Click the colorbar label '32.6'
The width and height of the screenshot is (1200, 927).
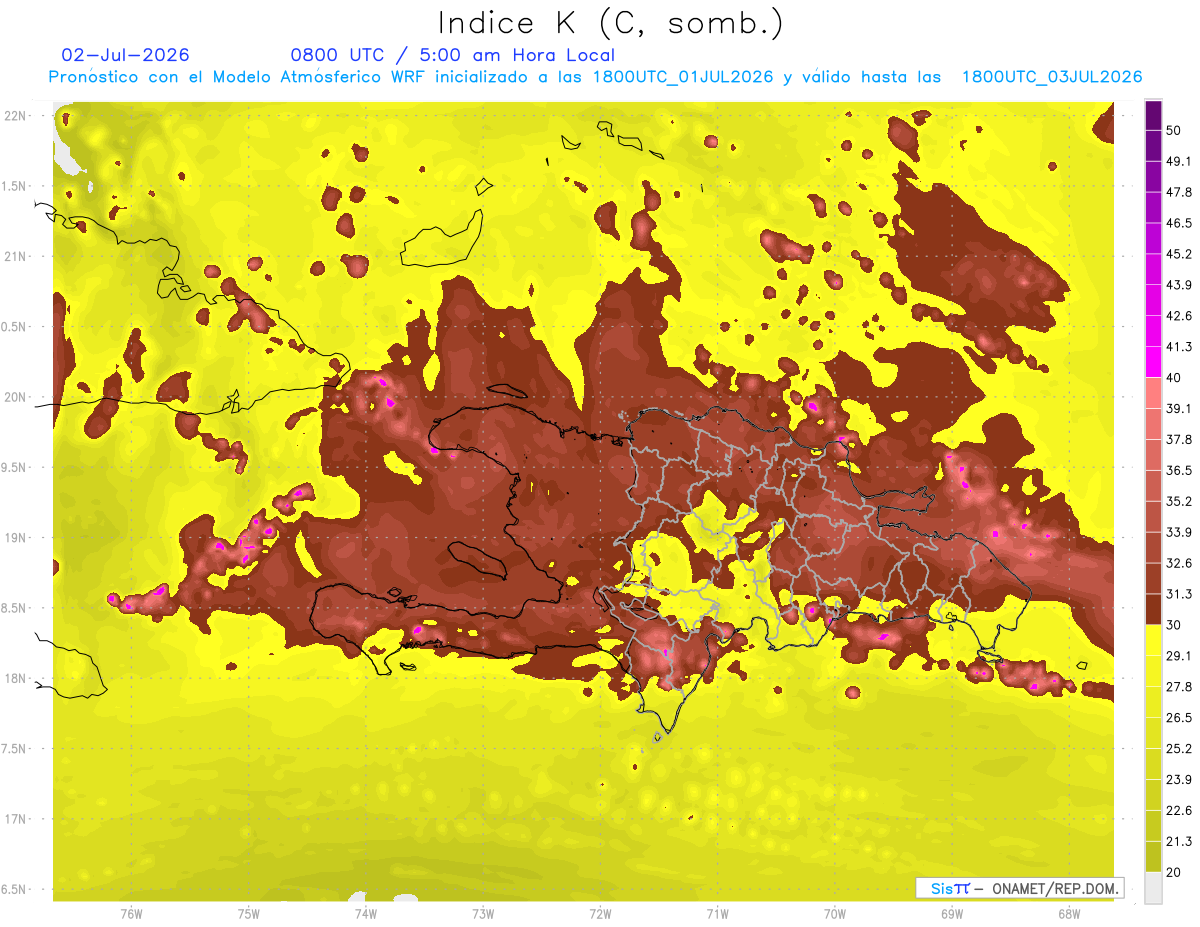(x=1178, y=563)
